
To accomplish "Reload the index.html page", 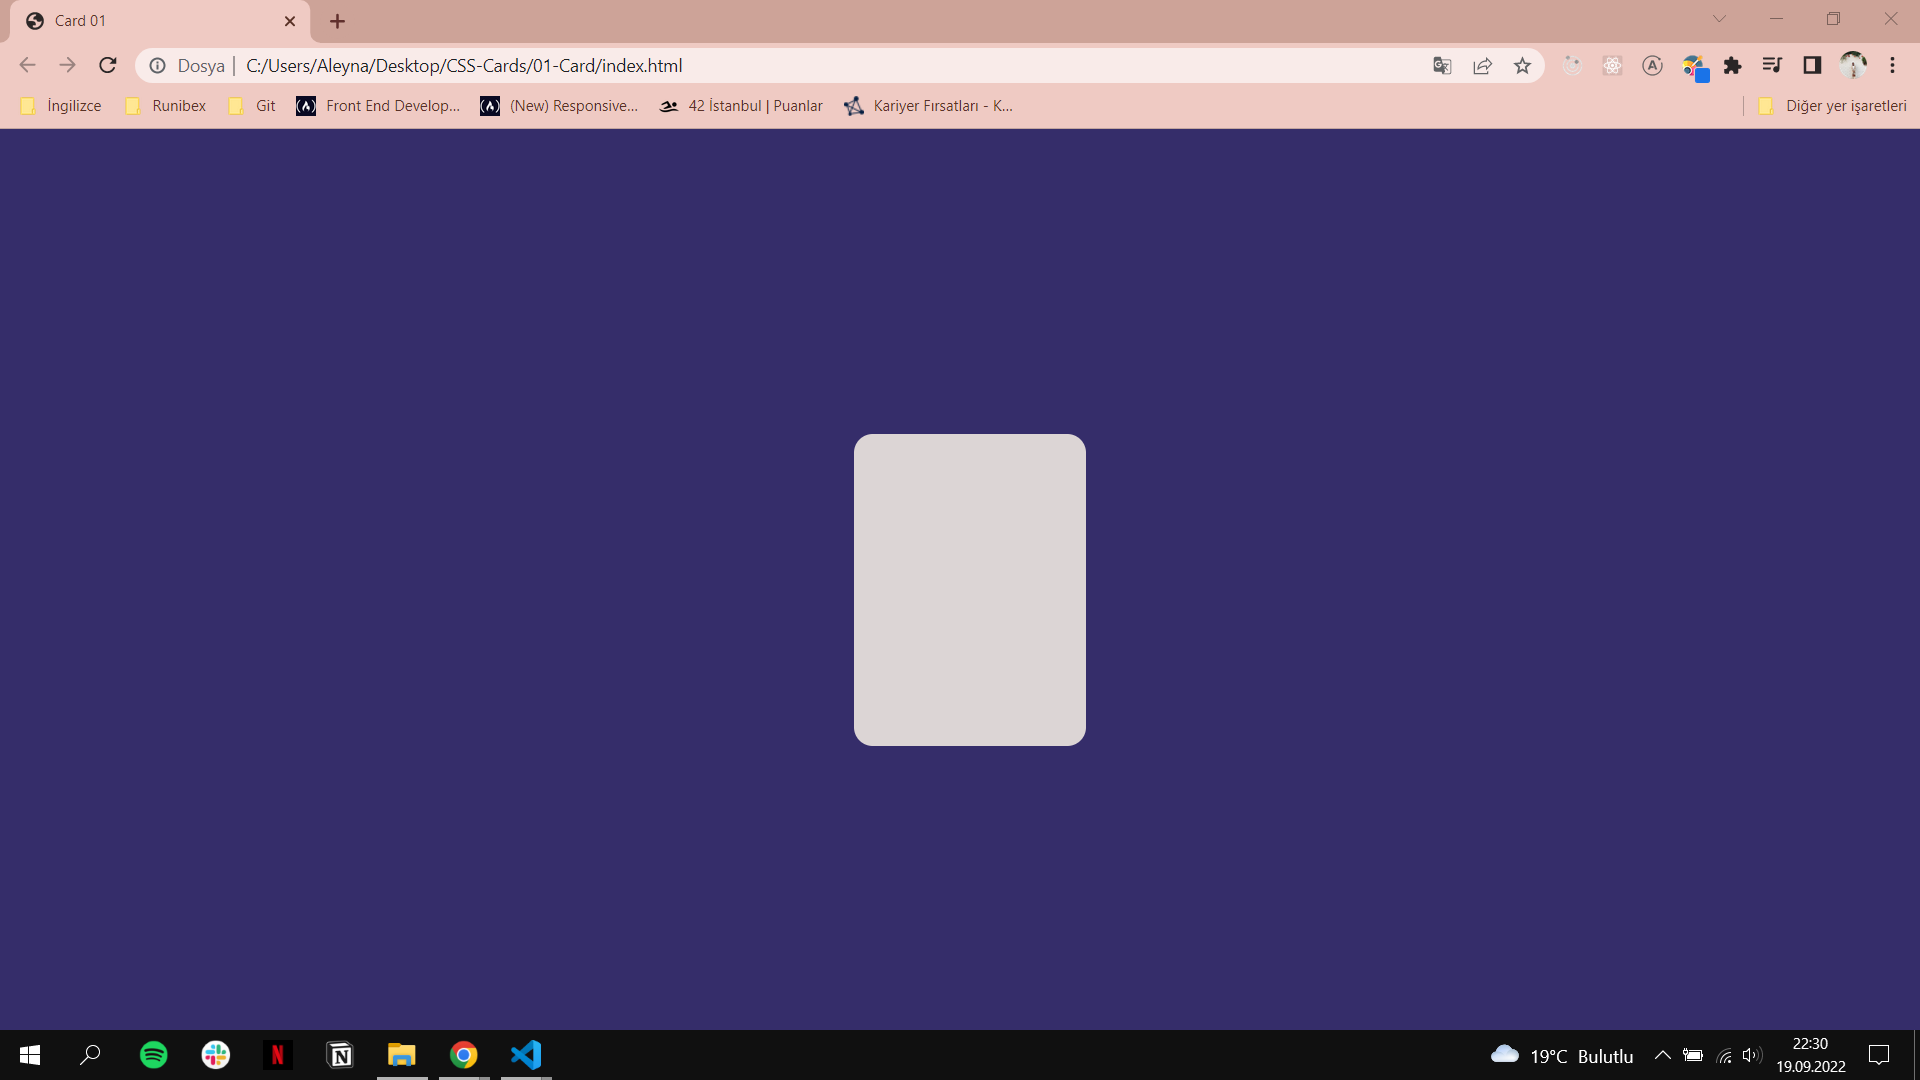I will (x=107, y=65).
